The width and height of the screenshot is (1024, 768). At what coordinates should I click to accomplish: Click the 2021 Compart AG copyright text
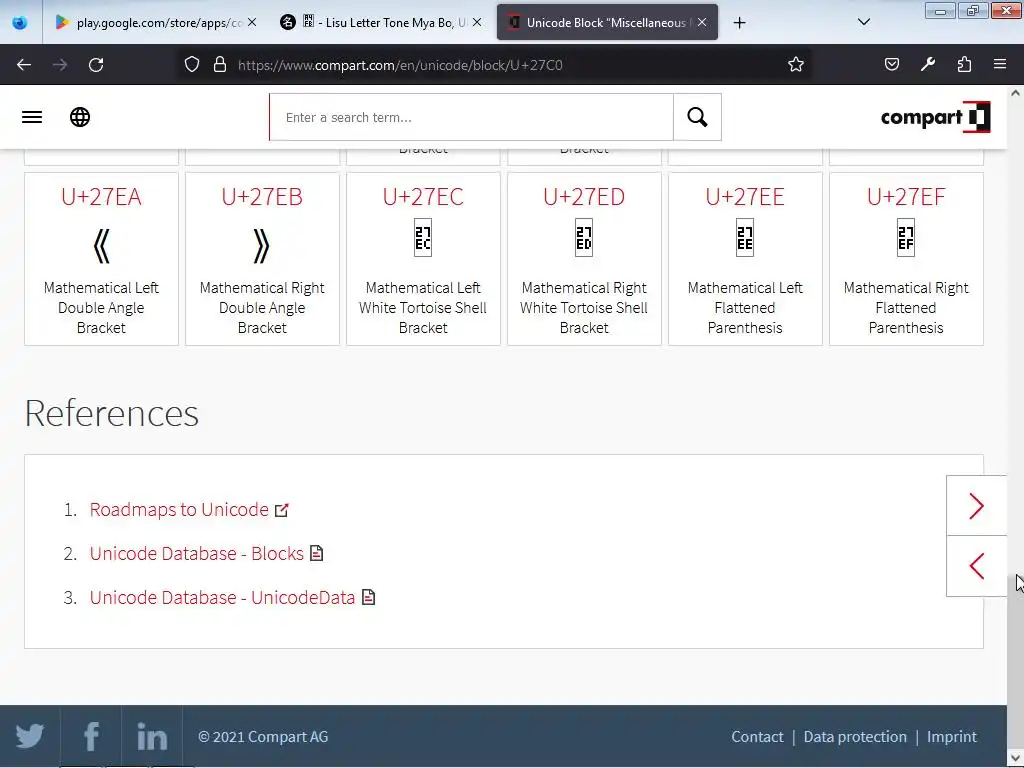click(x=263, y=737)
